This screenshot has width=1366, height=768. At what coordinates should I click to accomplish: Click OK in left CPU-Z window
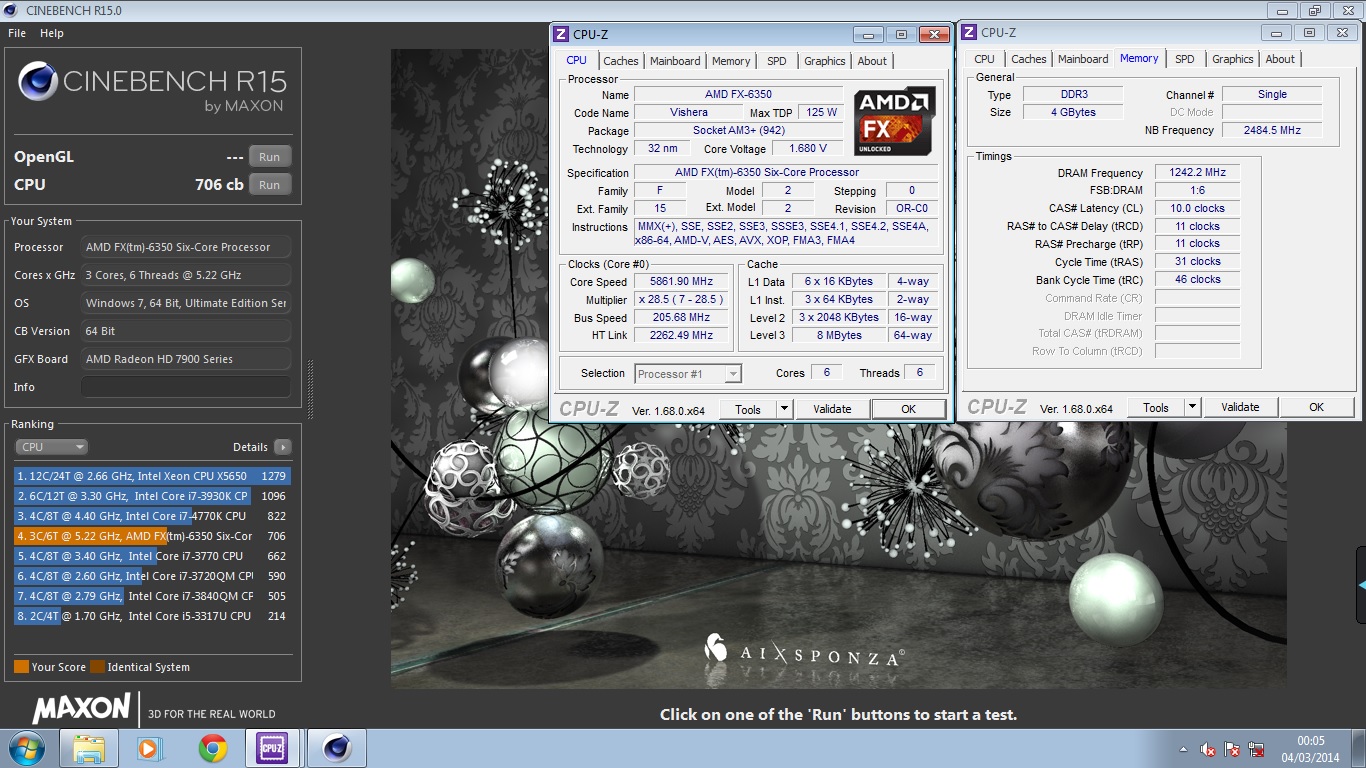coord(908,409)
